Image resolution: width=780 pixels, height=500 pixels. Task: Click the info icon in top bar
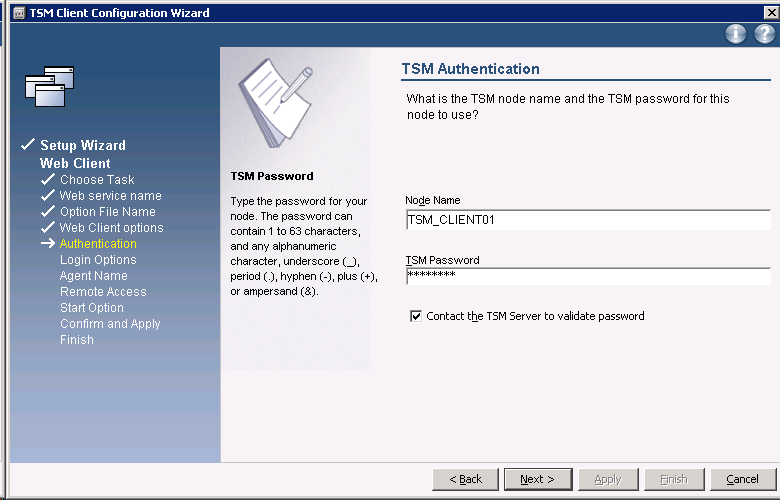pyautogui.click(x=736, y=34)
